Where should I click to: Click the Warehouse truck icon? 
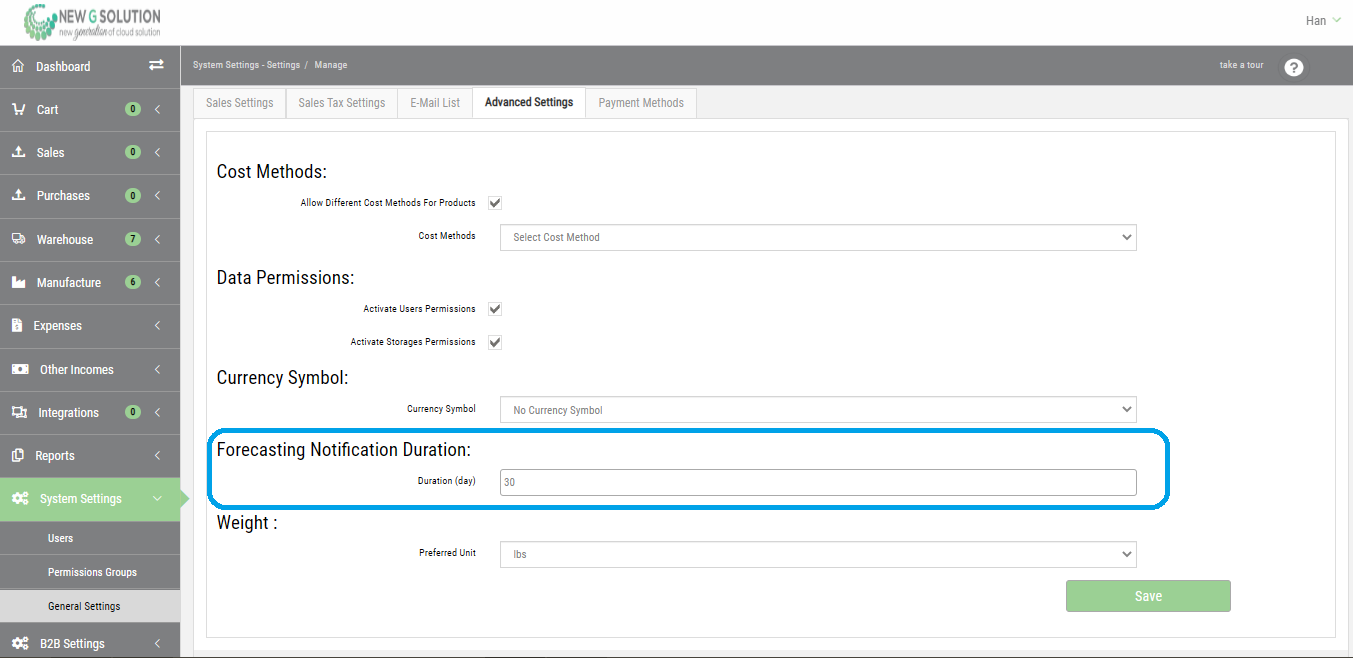pos(18,239)
